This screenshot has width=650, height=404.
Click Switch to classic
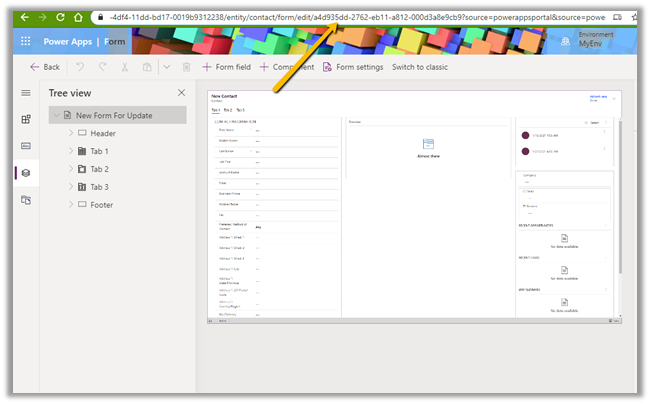[419, 67]
